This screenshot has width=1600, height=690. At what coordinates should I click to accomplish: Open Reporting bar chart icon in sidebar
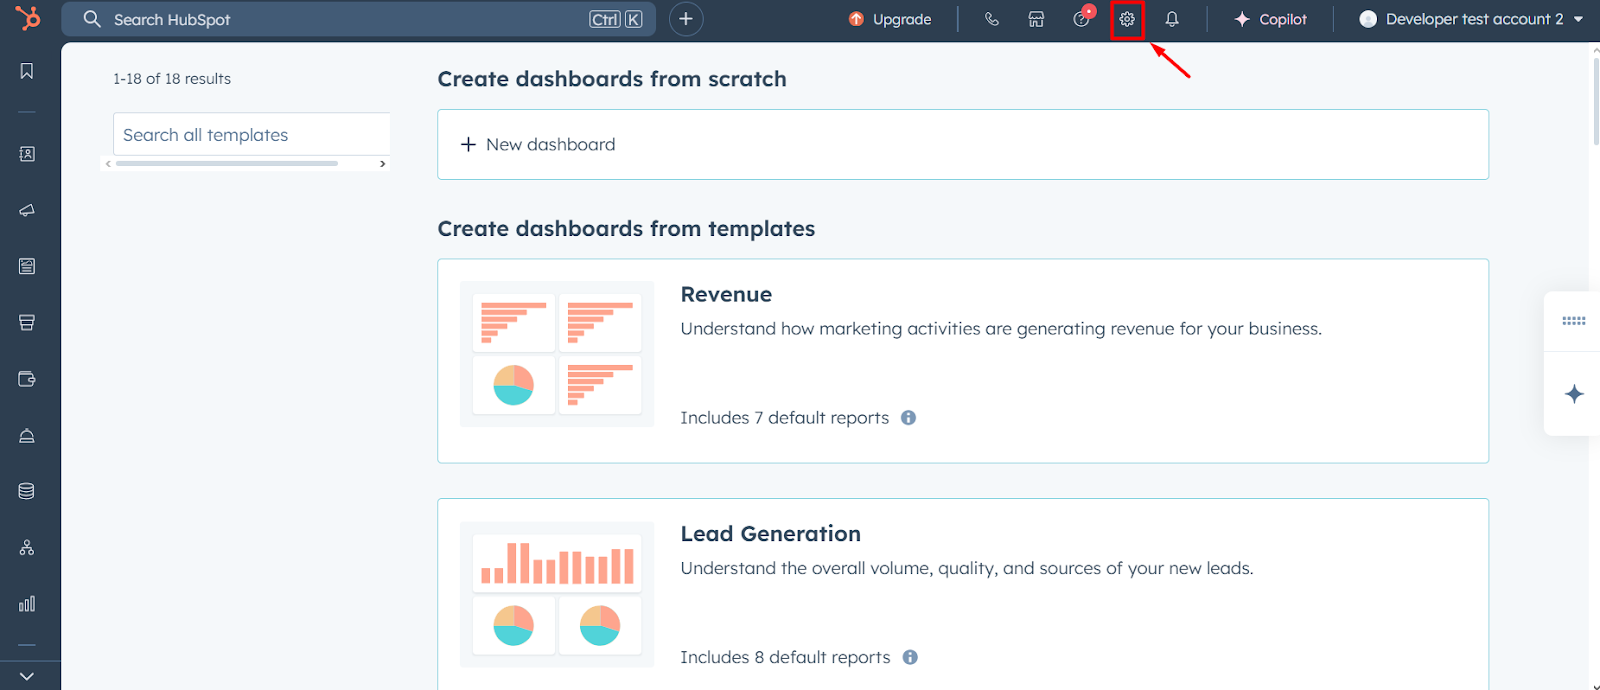click(x=27, y=604)
